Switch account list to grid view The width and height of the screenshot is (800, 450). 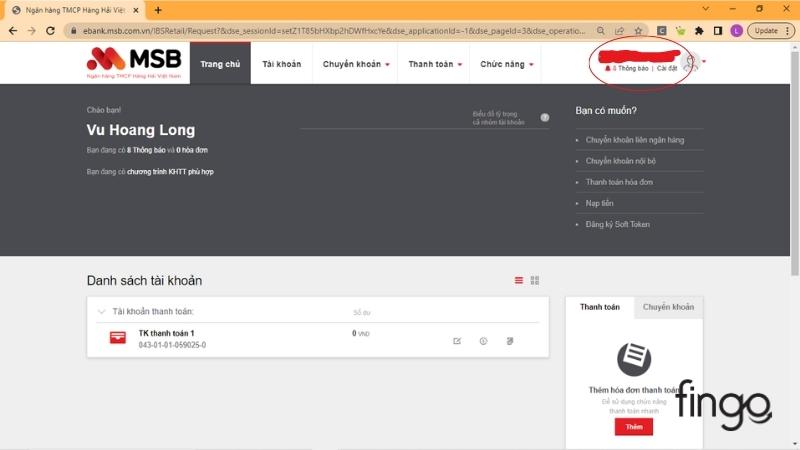pyautogui.click(x=535, y=280)
